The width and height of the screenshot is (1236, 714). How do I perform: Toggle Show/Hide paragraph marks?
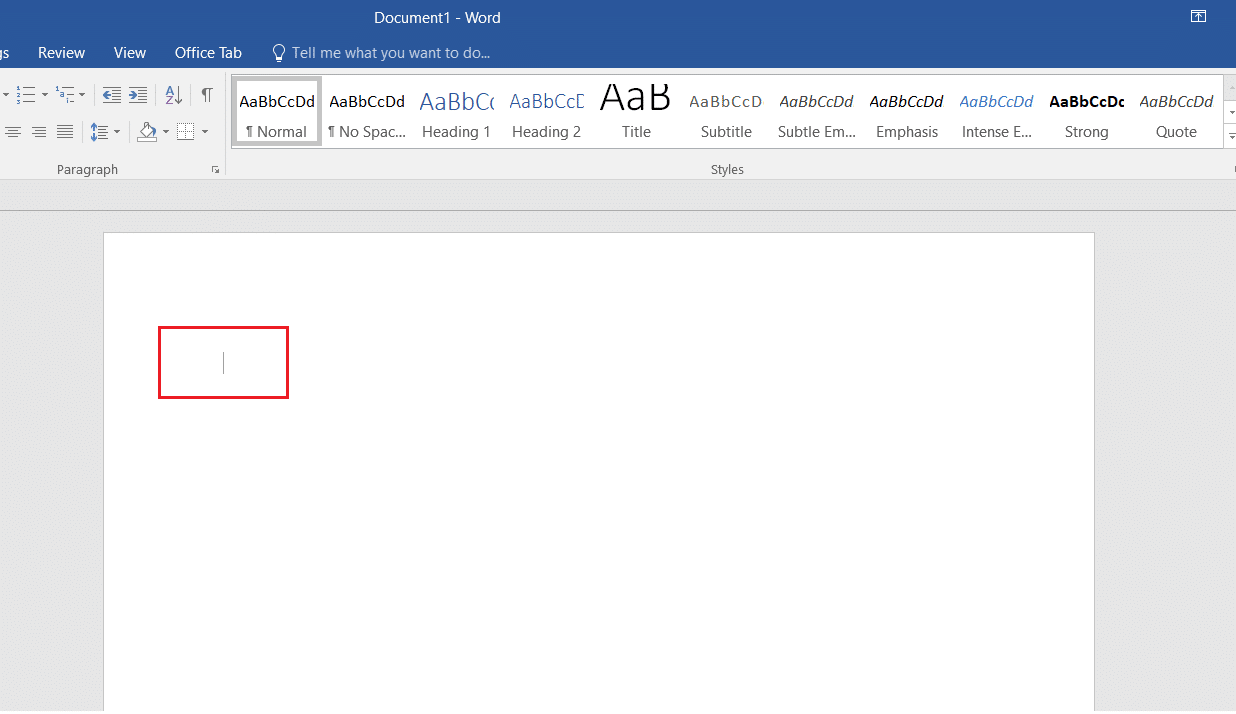(x=206, y=95)
